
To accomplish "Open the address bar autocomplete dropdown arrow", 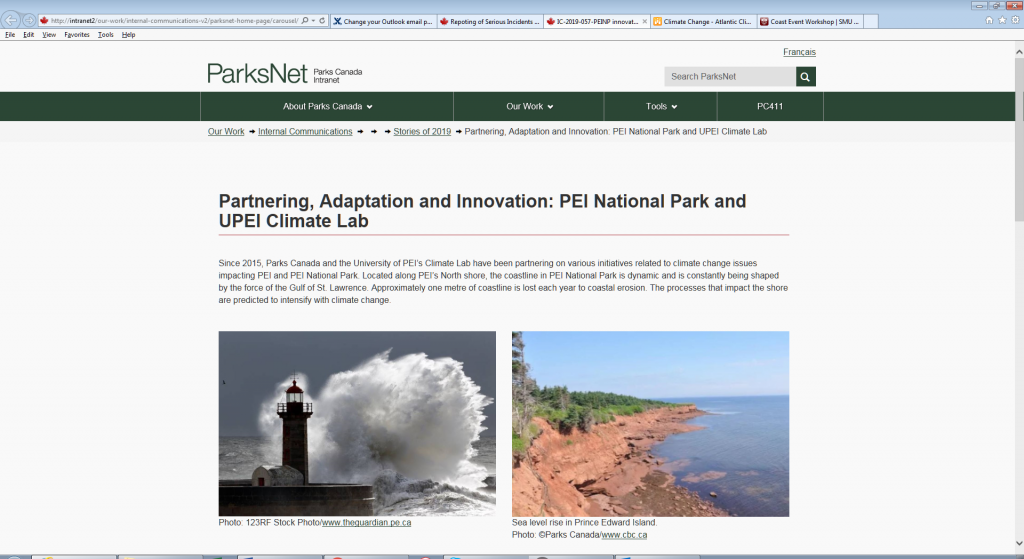I will click(x=313, y=21).
